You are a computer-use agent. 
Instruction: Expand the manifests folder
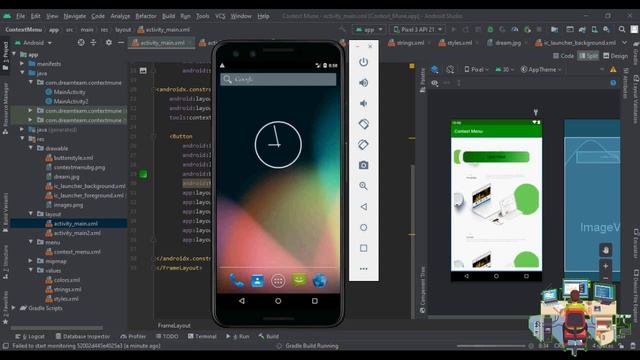coord(22,64)
